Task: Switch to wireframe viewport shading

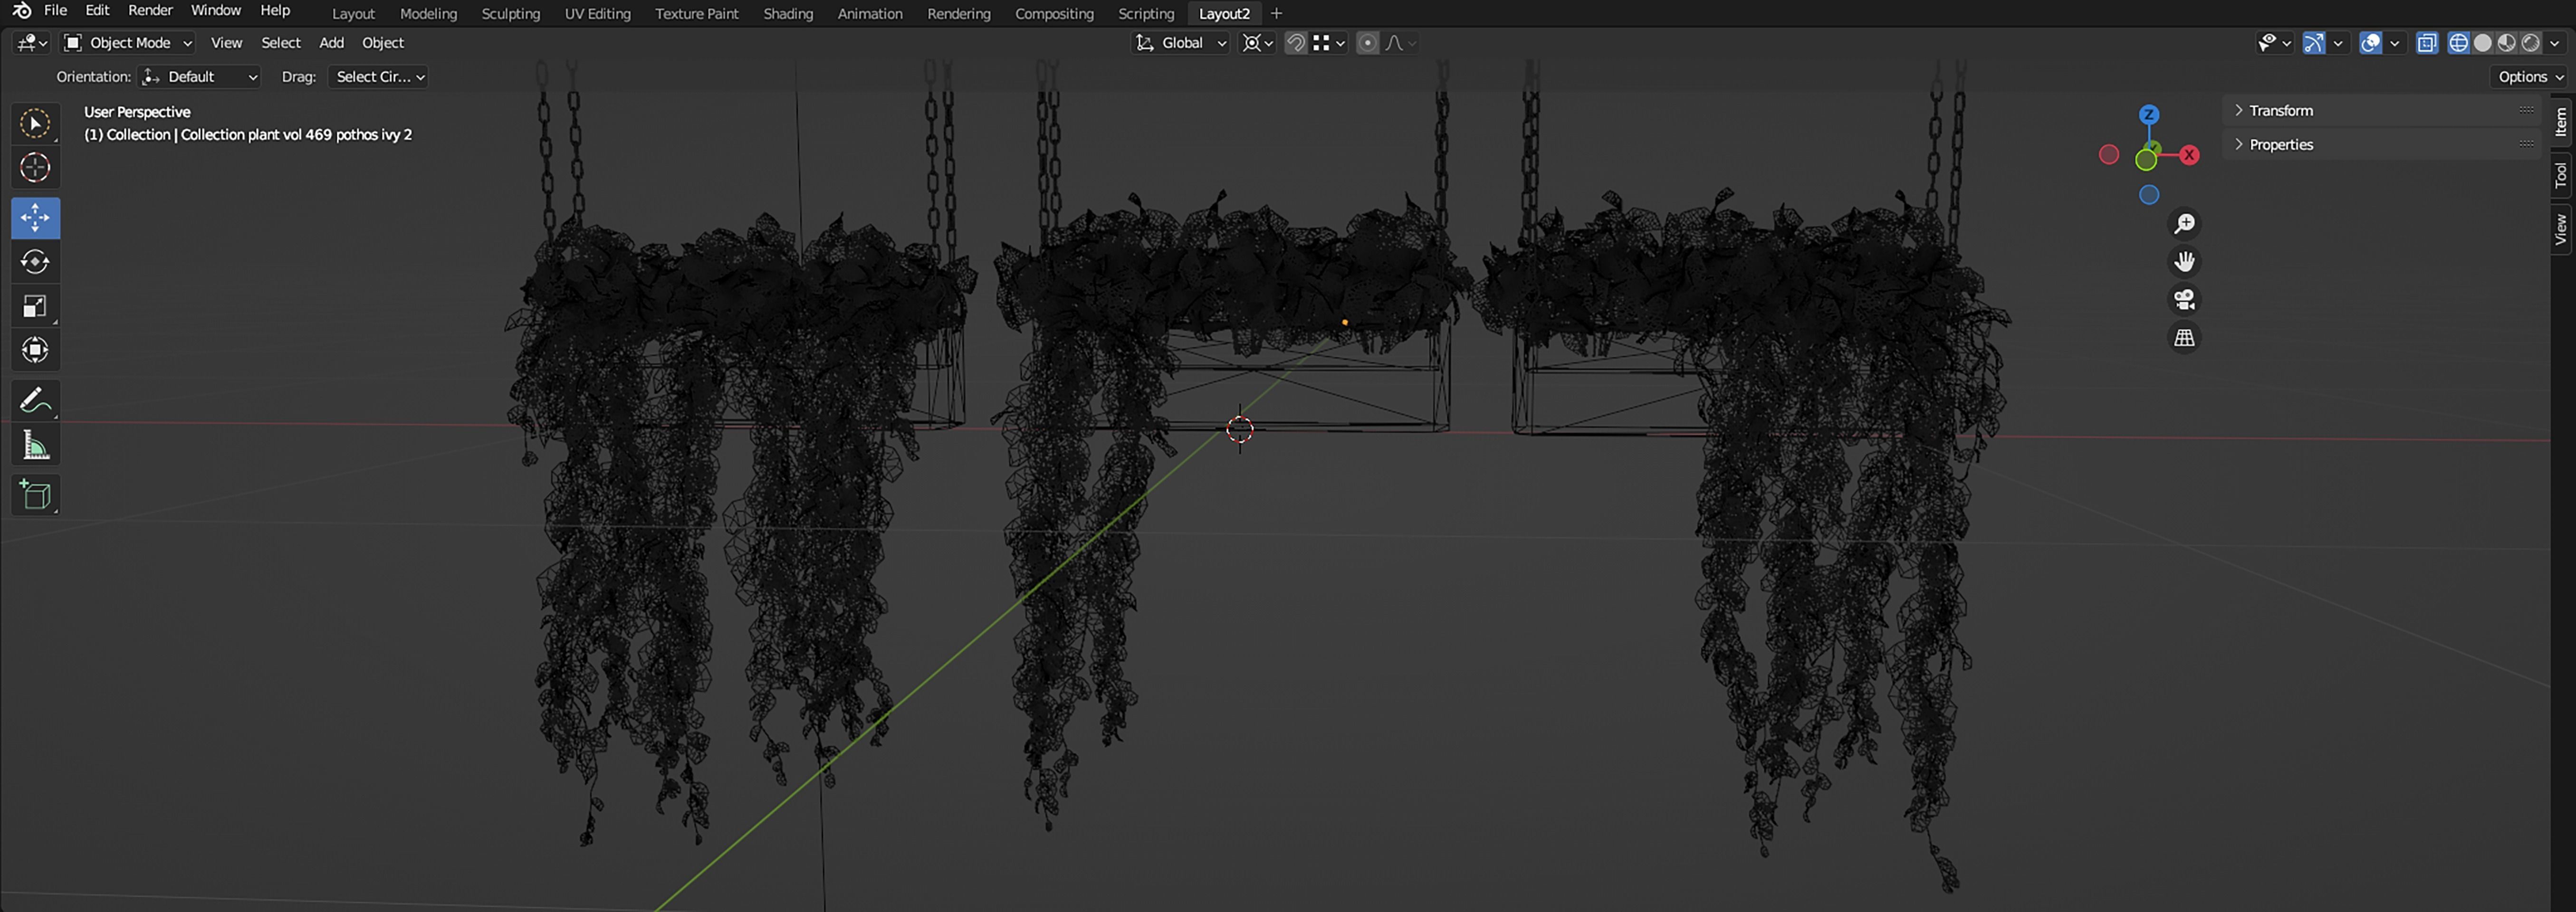Action: (x=2458, y=43)
